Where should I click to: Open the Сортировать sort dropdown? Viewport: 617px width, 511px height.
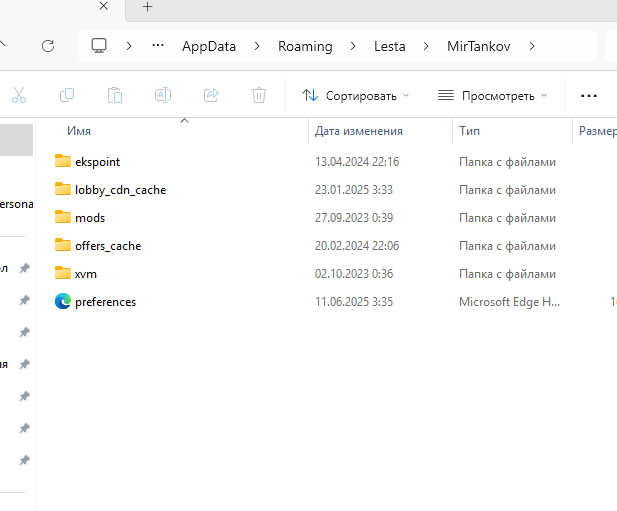(x=356, y=96)
